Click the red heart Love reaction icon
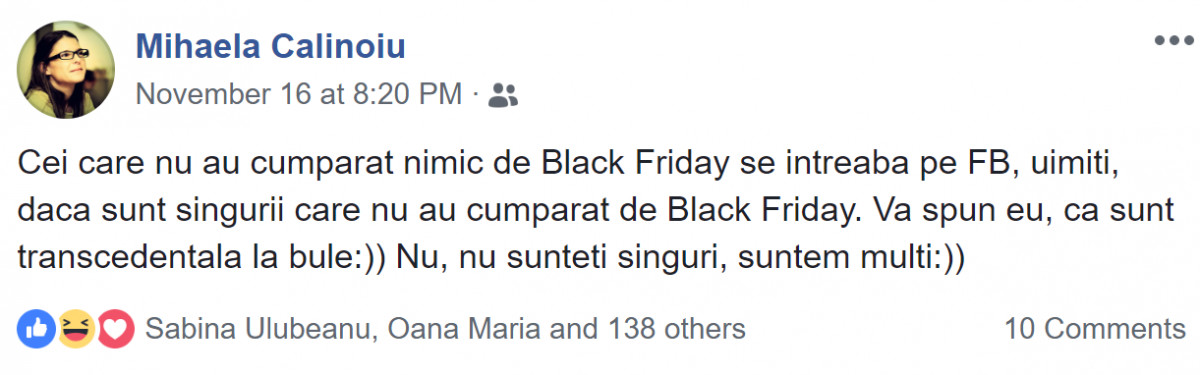 click(x=115, y=328)
